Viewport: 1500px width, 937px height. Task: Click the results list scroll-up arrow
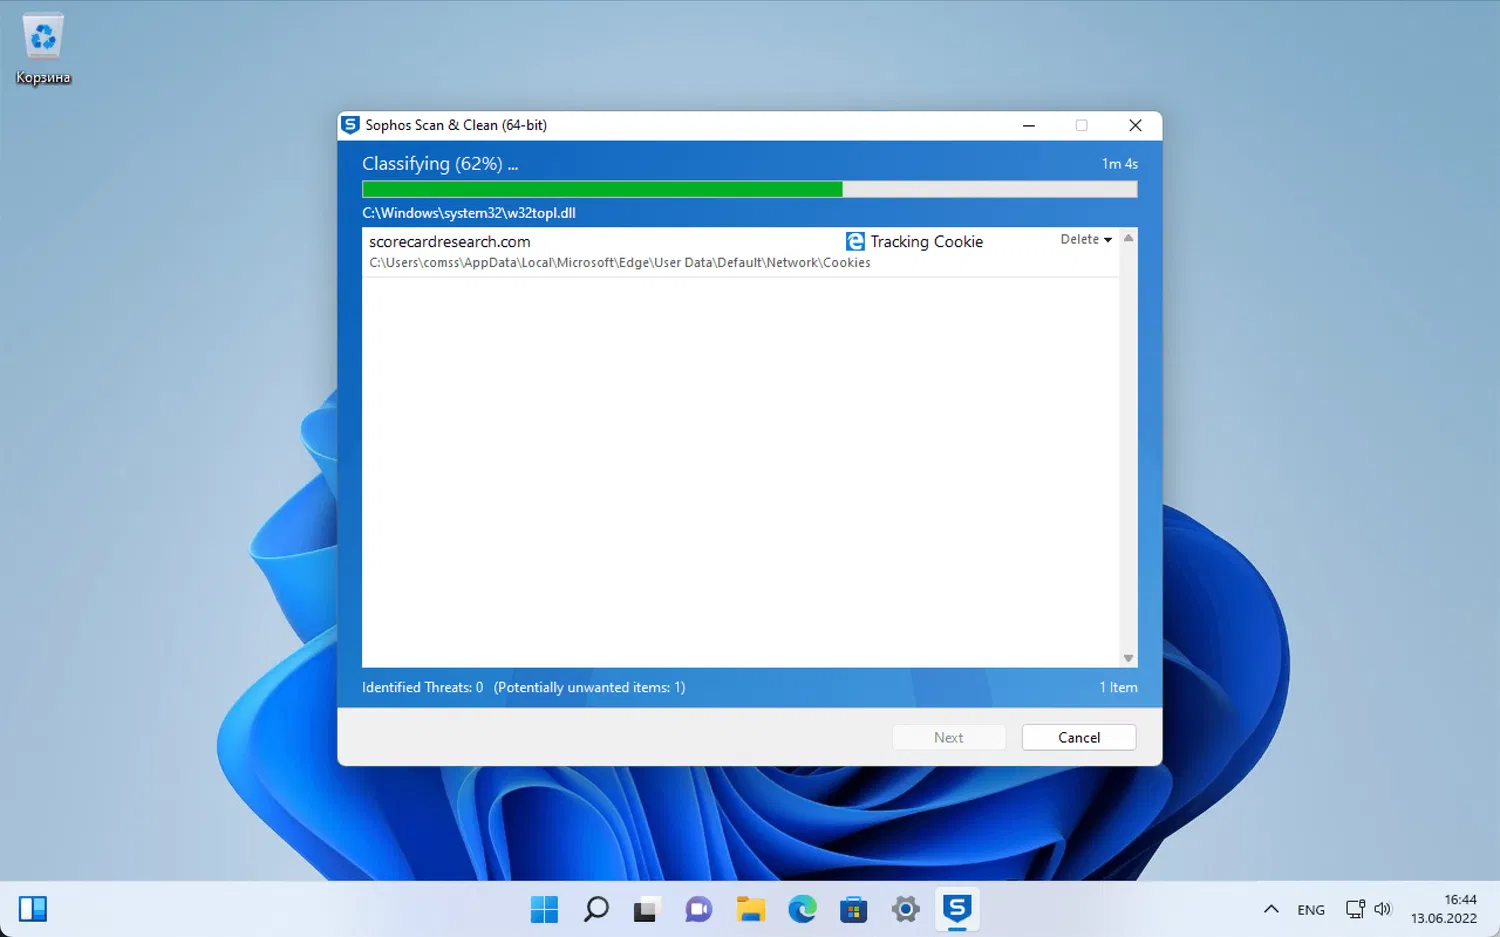[1128, 238]
